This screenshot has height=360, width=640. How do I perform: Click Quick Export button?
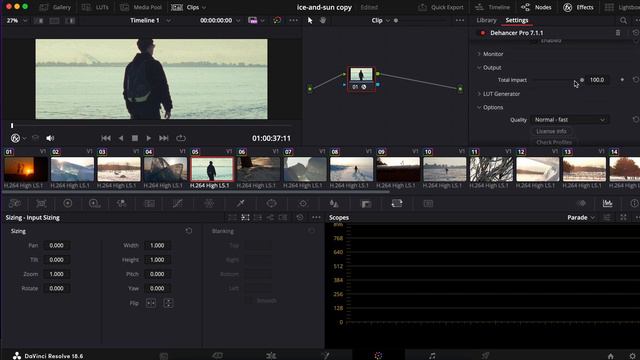441,7
